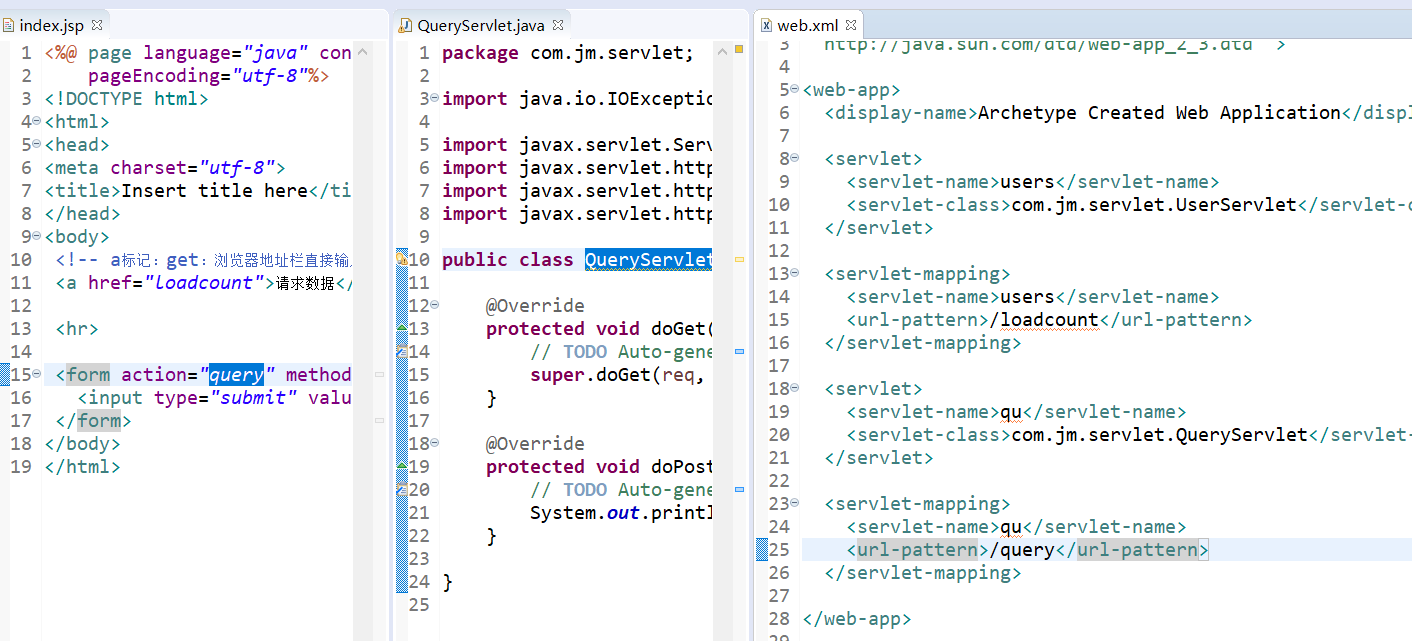The height and width of the screenshot is (641, 1412).
Task: Click the TODO task marker next to line 20
Action: pyautogui.click(x=400, y=489)
